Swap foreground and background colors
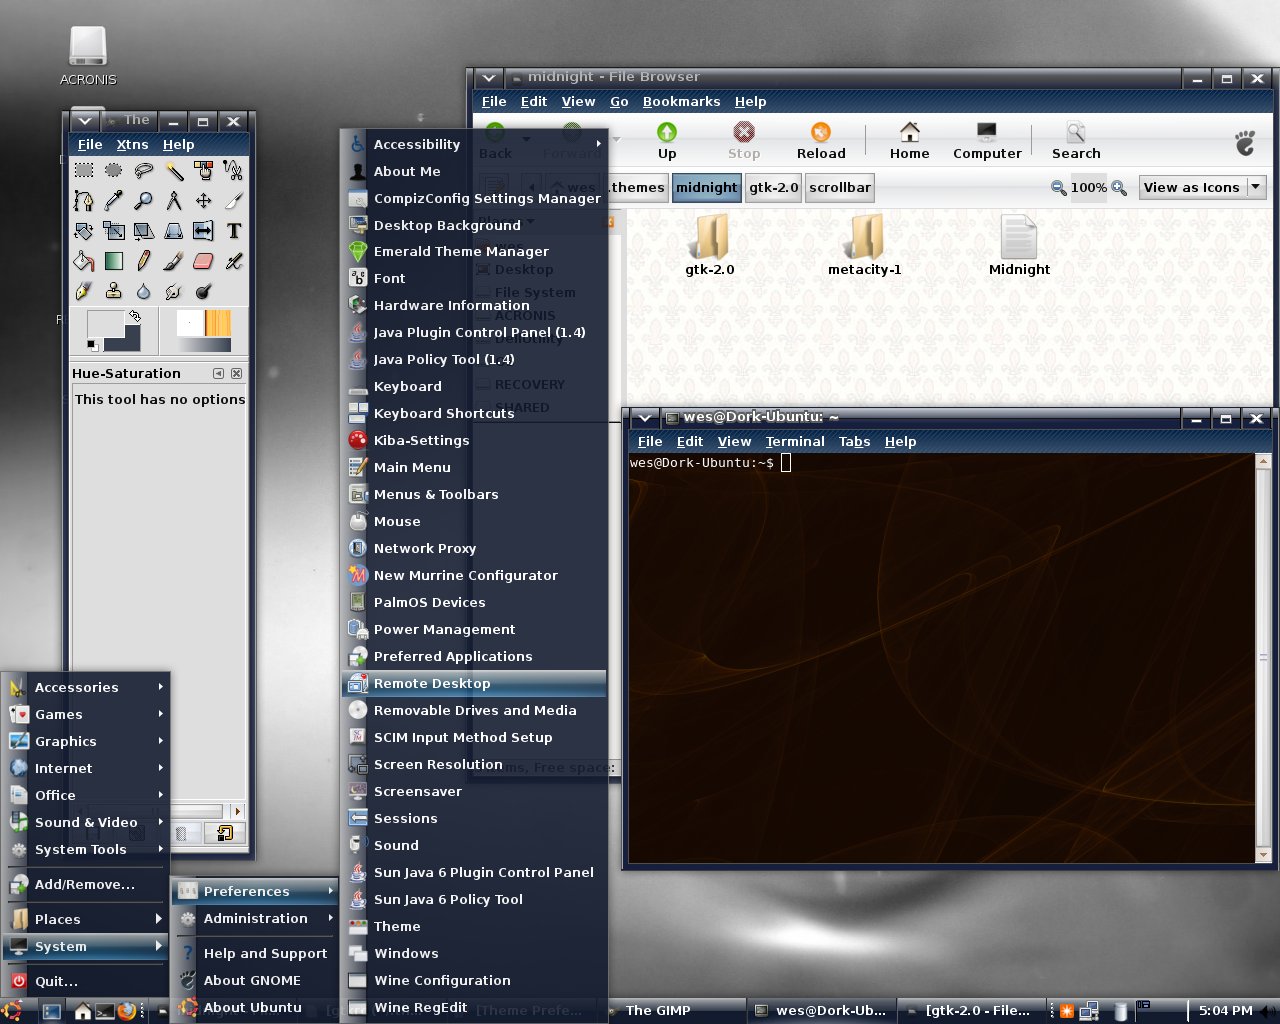 (x=134, y=316)
